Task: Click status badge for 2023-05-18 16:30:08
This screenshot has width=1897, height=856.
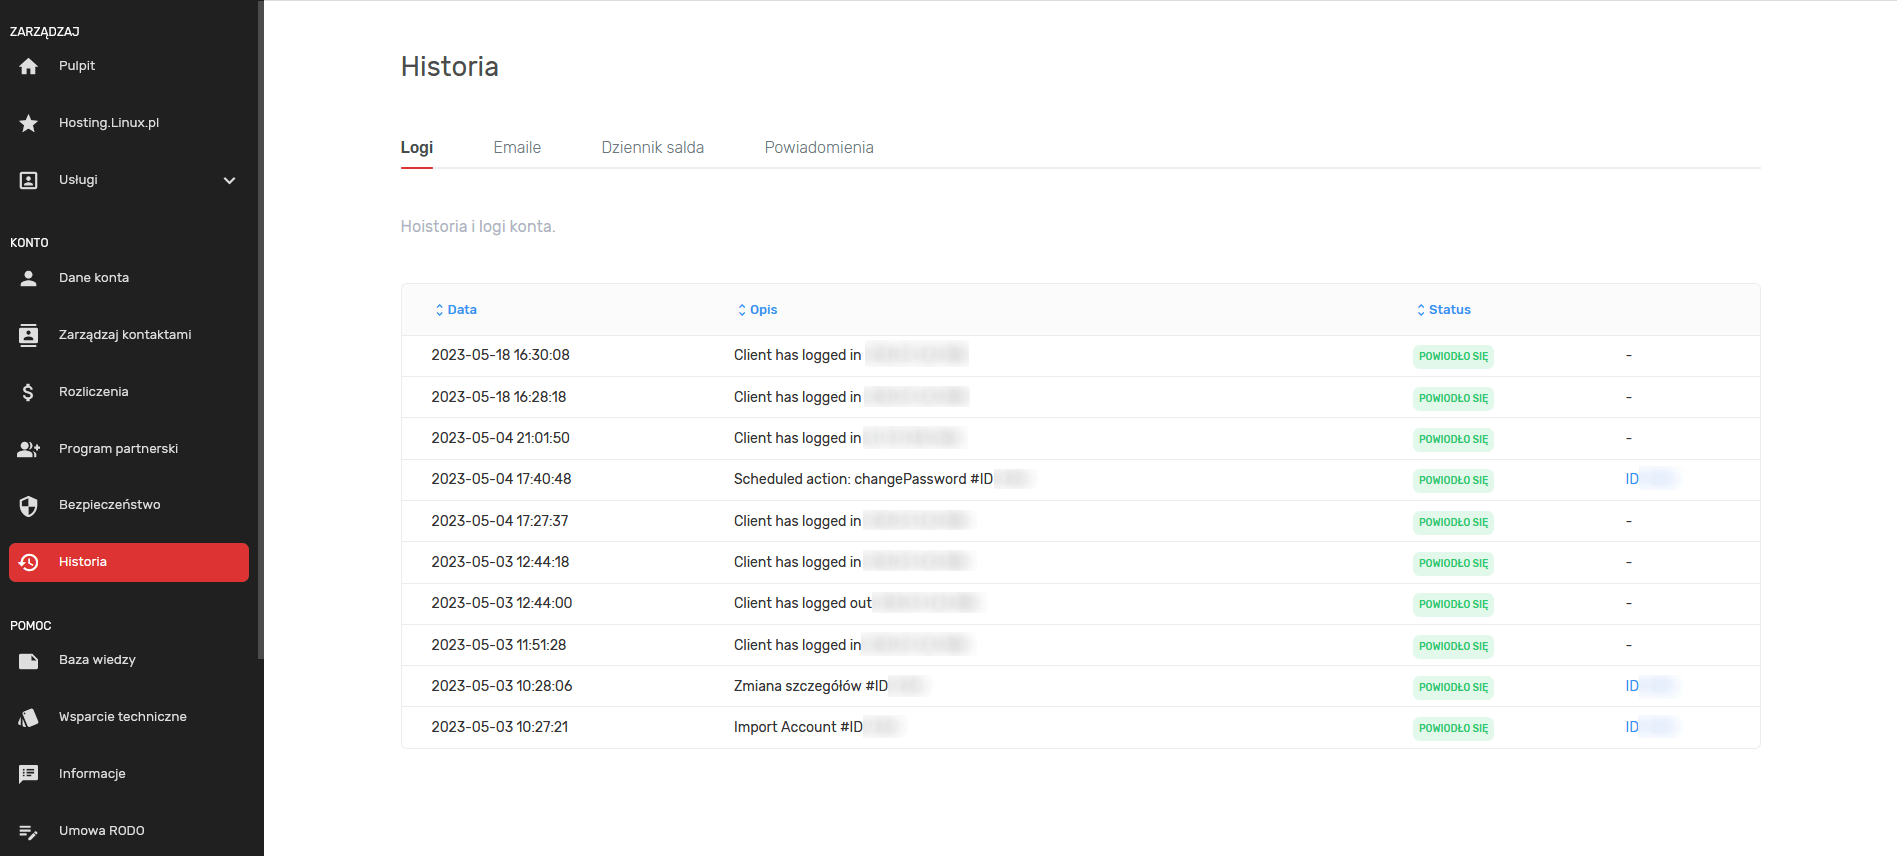Action: point(1453,356)
